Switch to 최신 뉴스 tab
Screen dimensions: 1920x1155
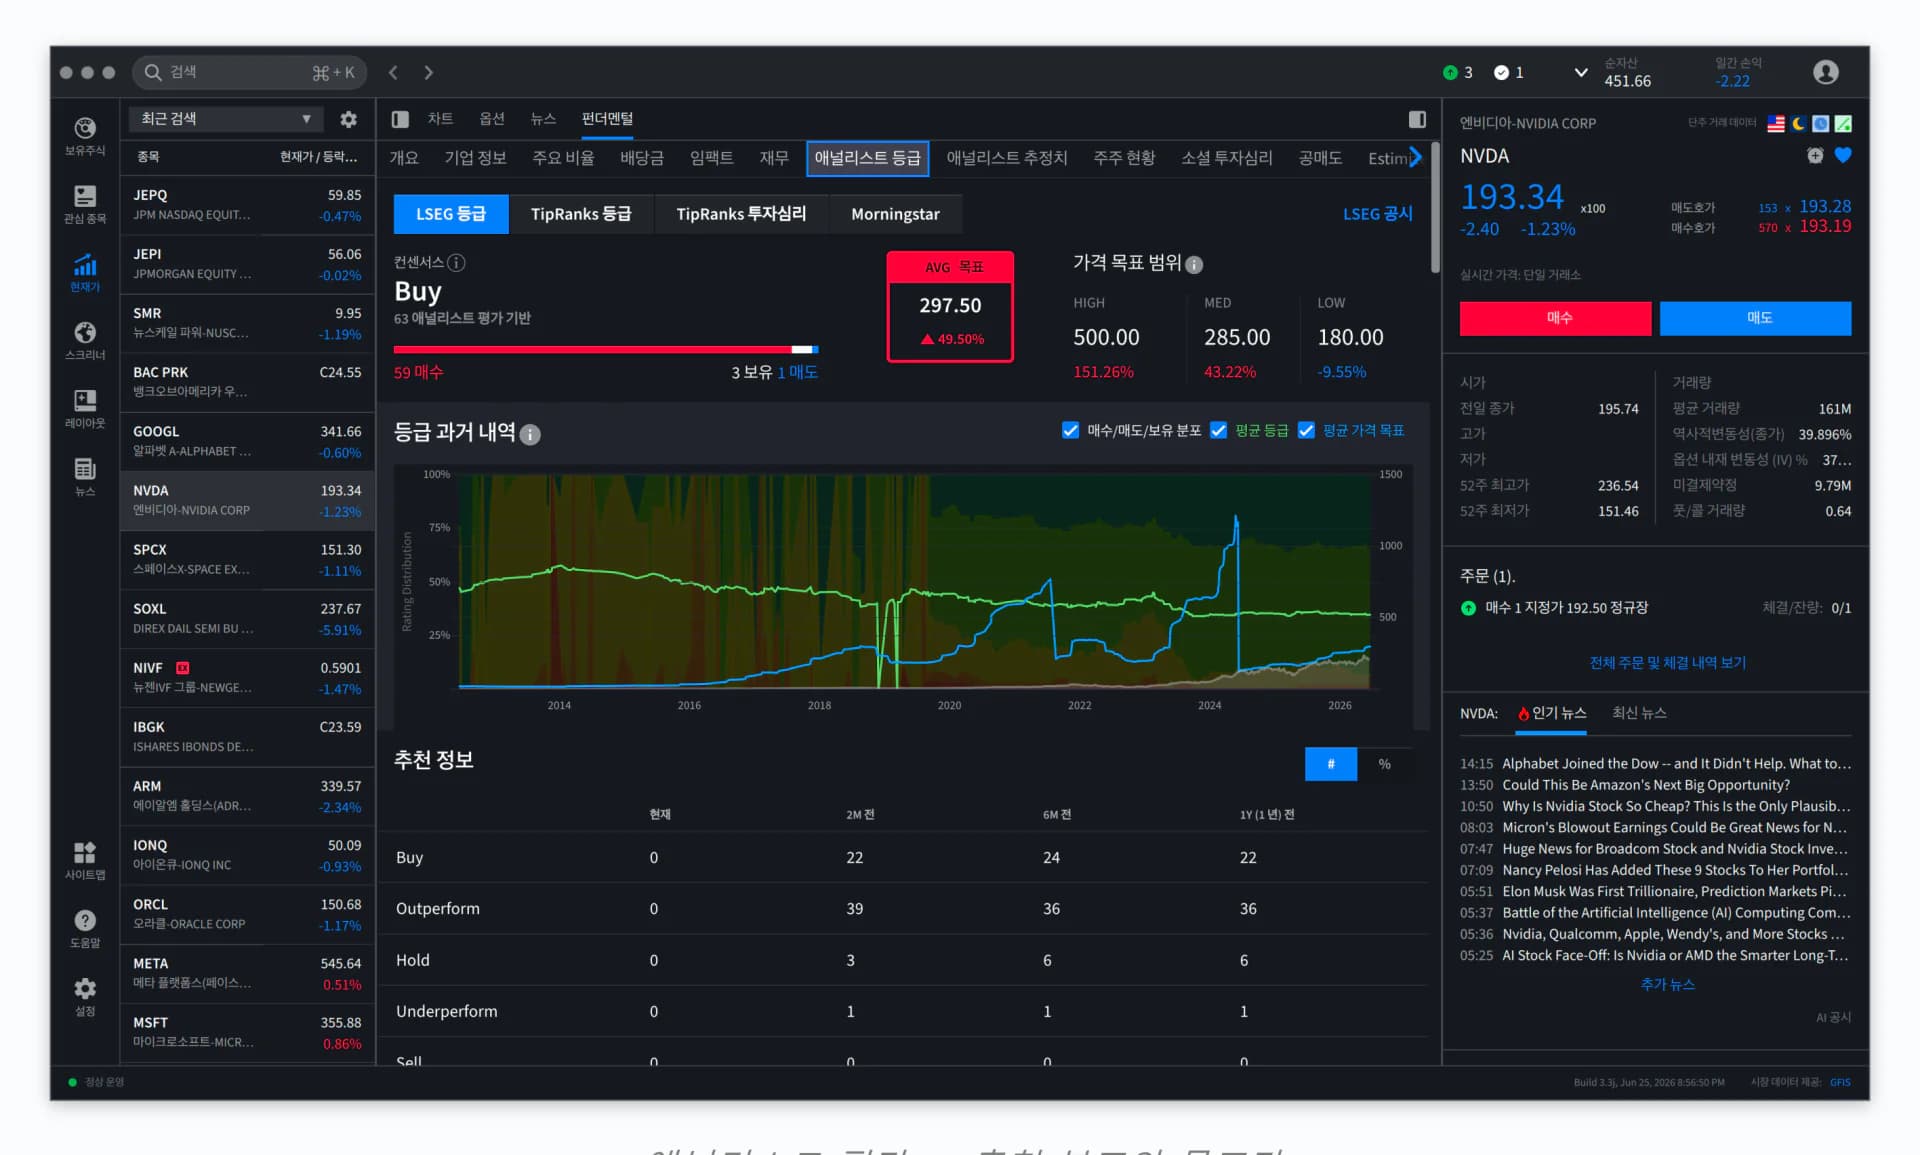point(1639,713)
